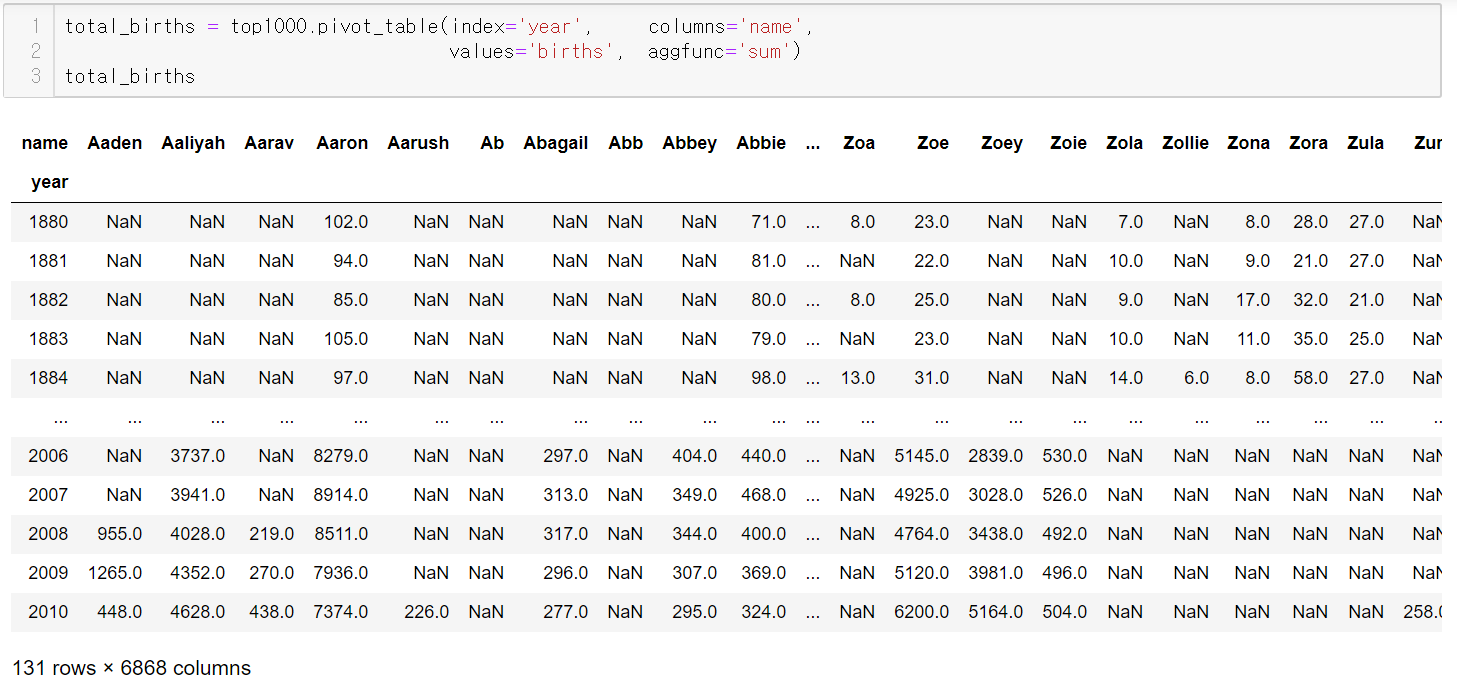Select the 'Abbey' column header
Viewport: 1457px width, 681px height.
tap(689, 143)
